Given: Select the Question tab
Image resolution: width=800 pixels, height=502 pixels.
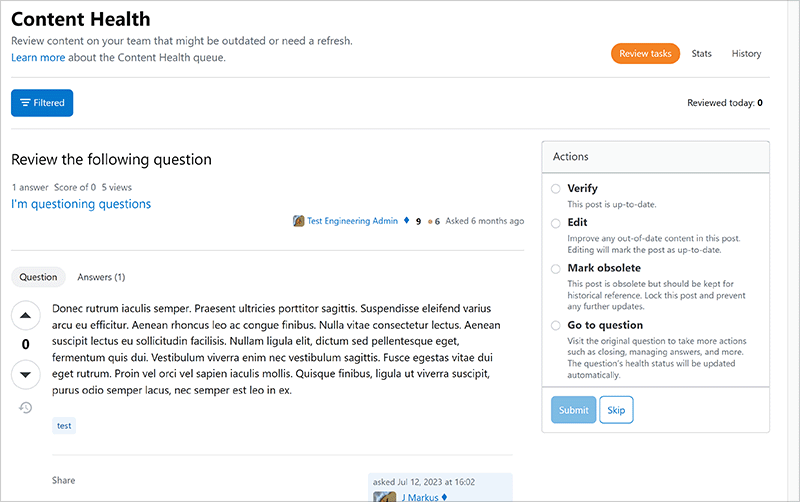Looking at the screenshot, I should point(39,277).
